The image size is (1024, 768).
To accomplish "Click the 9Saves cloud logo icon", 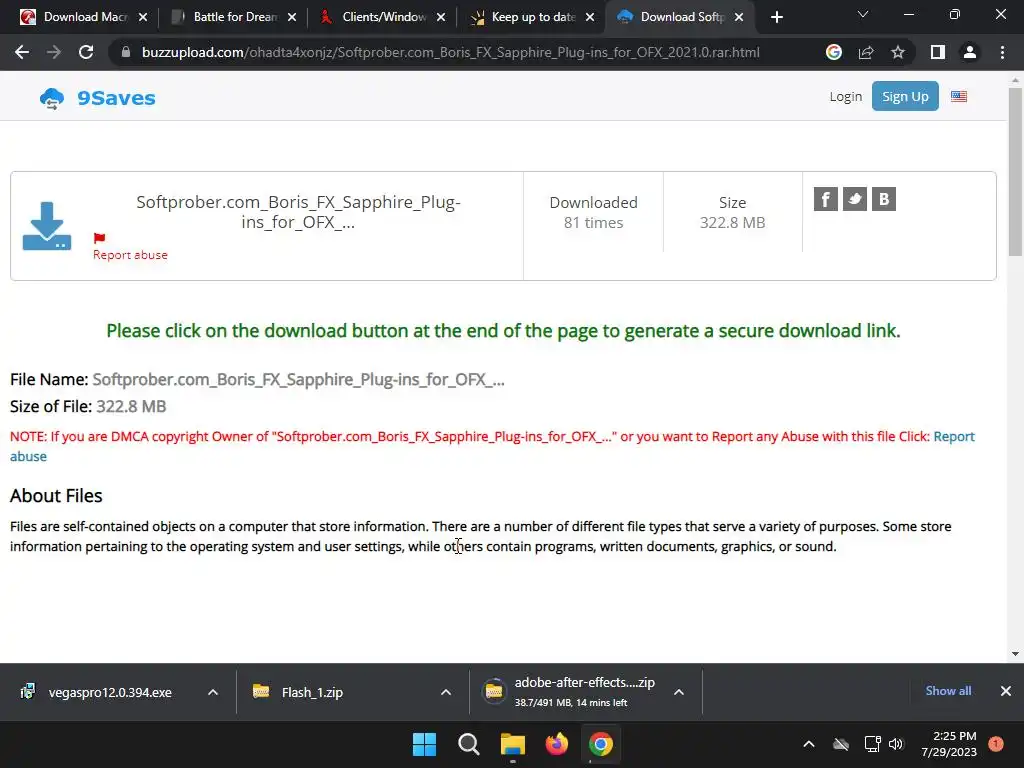I will (52, 99).
